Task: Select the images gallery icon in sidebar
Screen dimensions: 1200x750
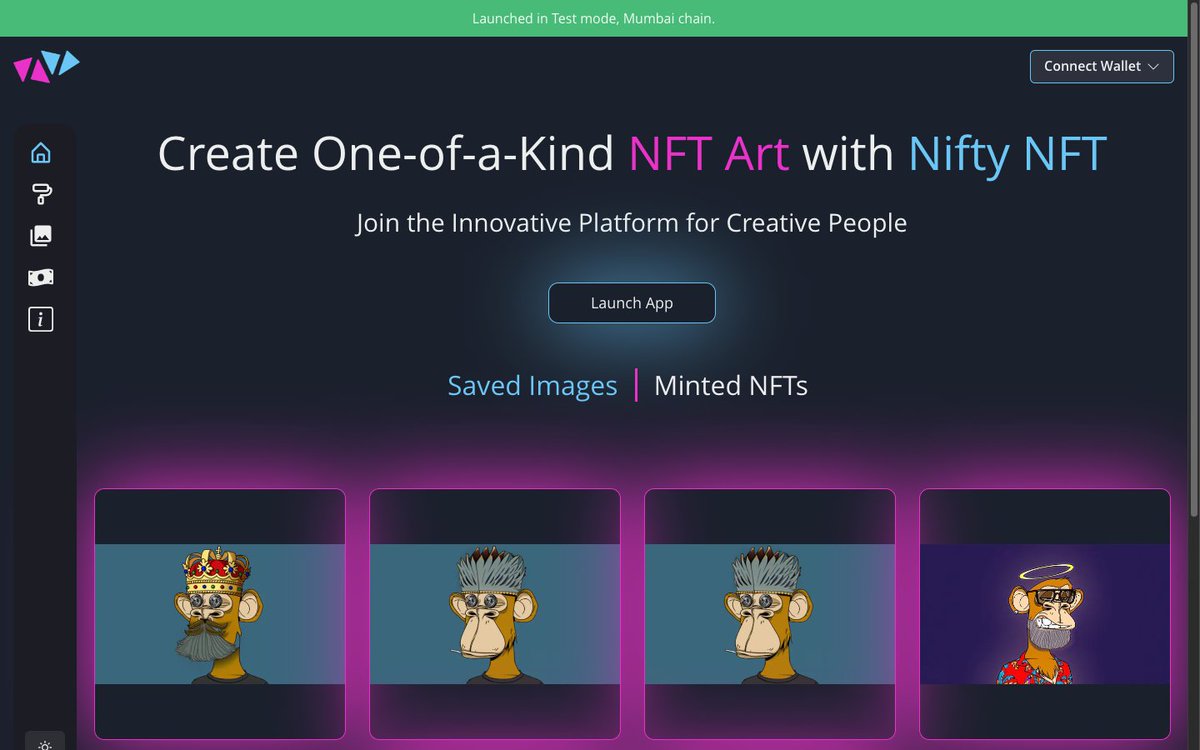Action: pos(40,235)
